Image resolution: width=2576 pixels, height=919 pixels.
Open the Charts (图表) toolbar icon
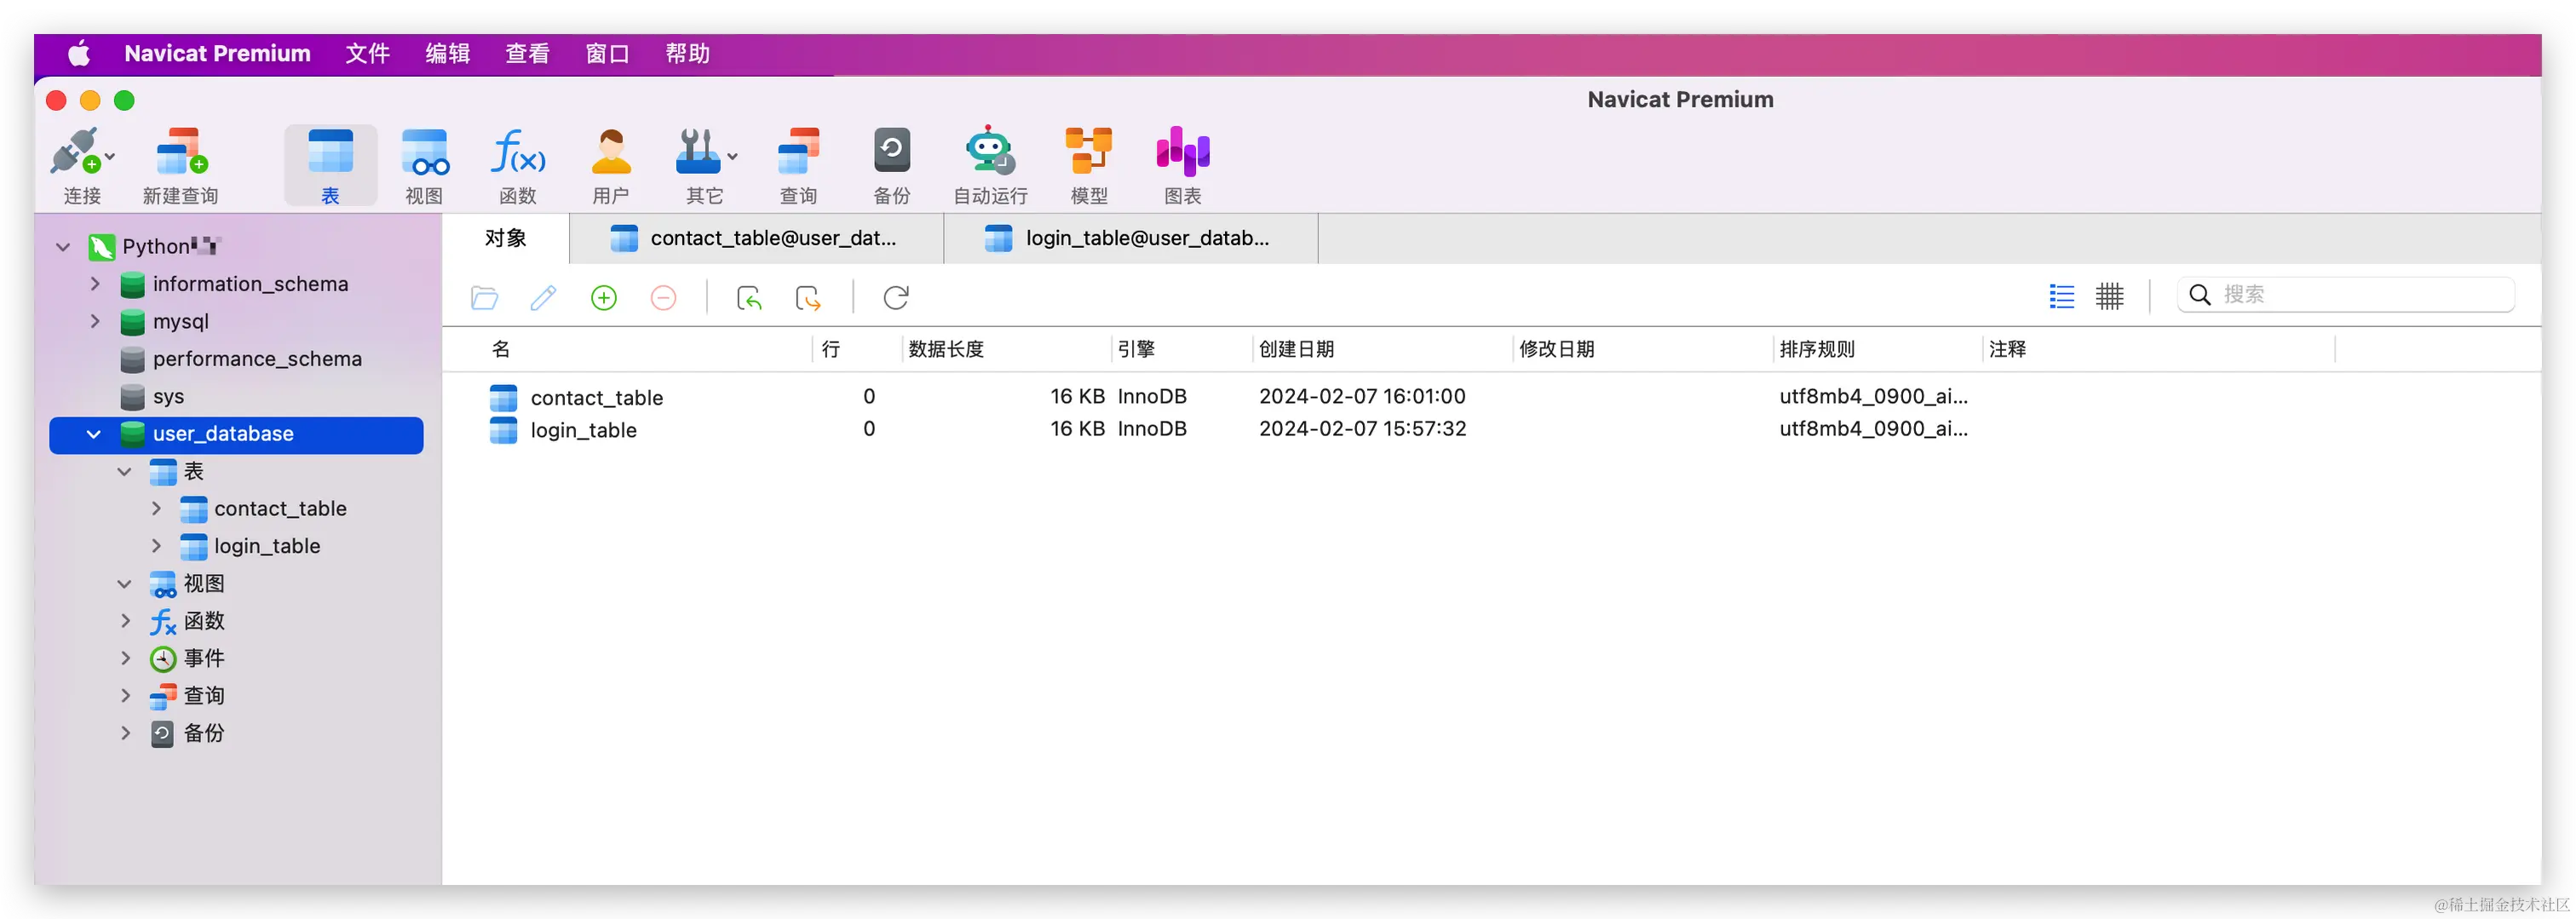pos(1183,152)
